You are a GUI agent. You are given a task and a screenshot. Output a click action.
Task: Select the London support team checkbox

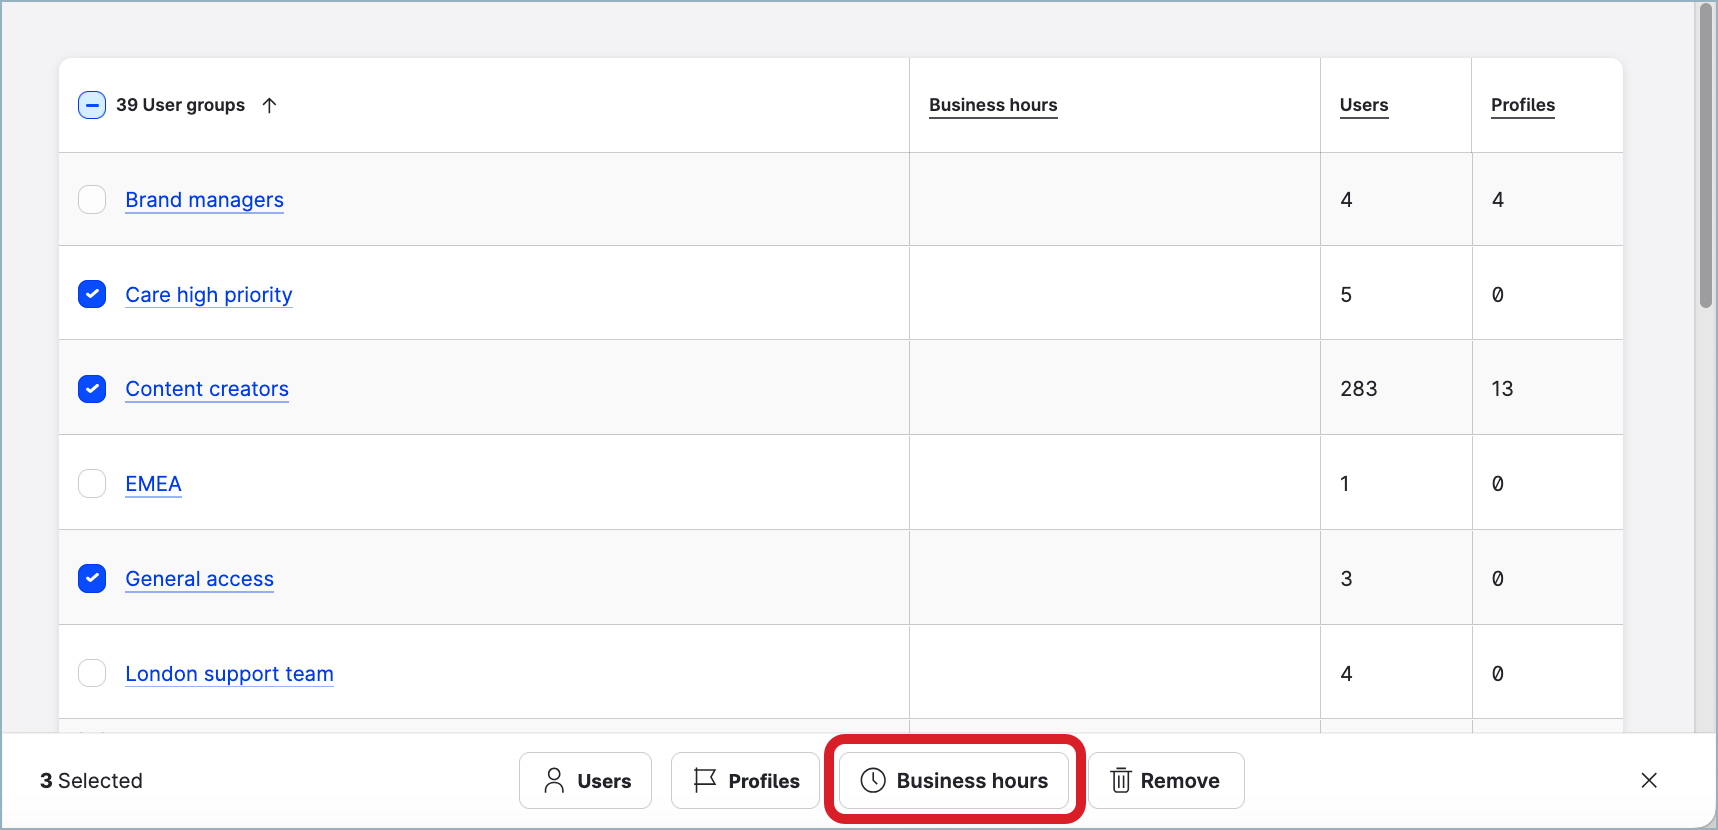click(92, 673)
